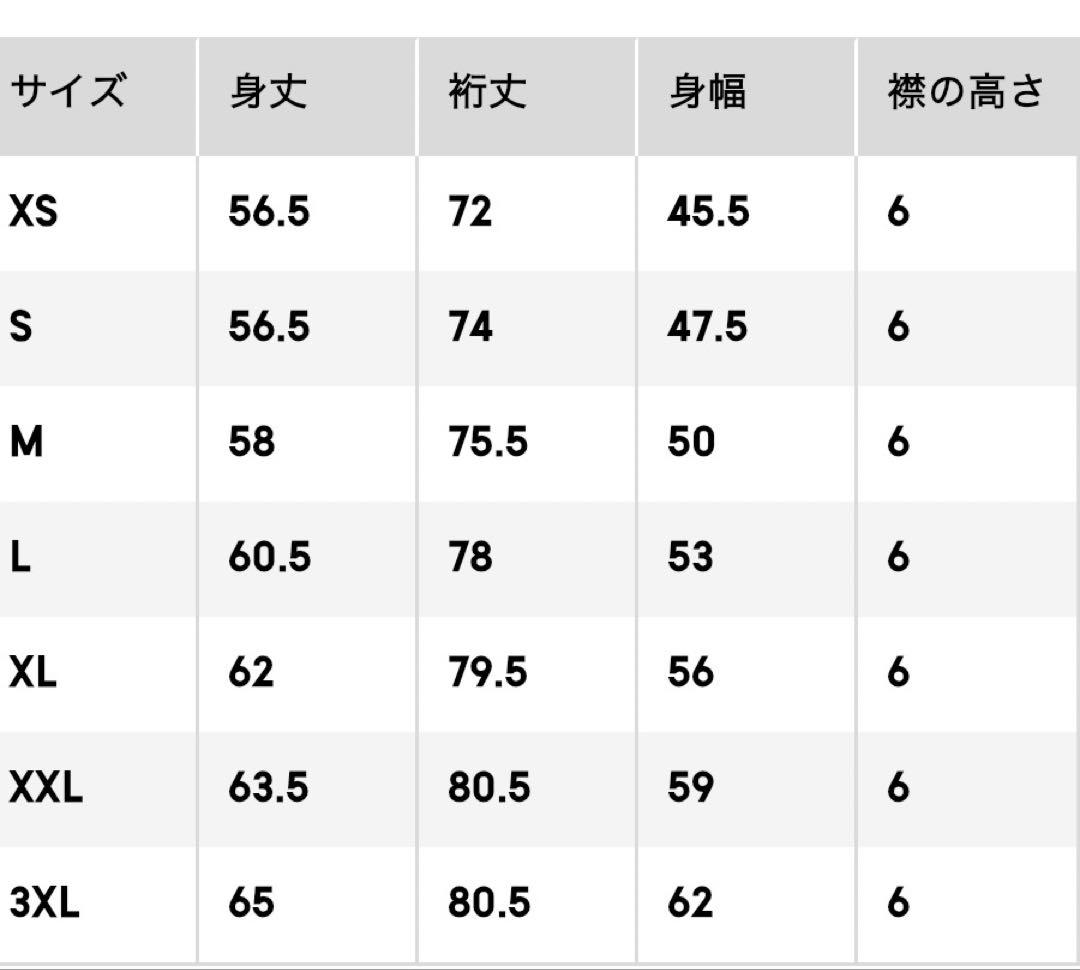Click the 47.5 身幅 value for S

[x=707, y=327]
